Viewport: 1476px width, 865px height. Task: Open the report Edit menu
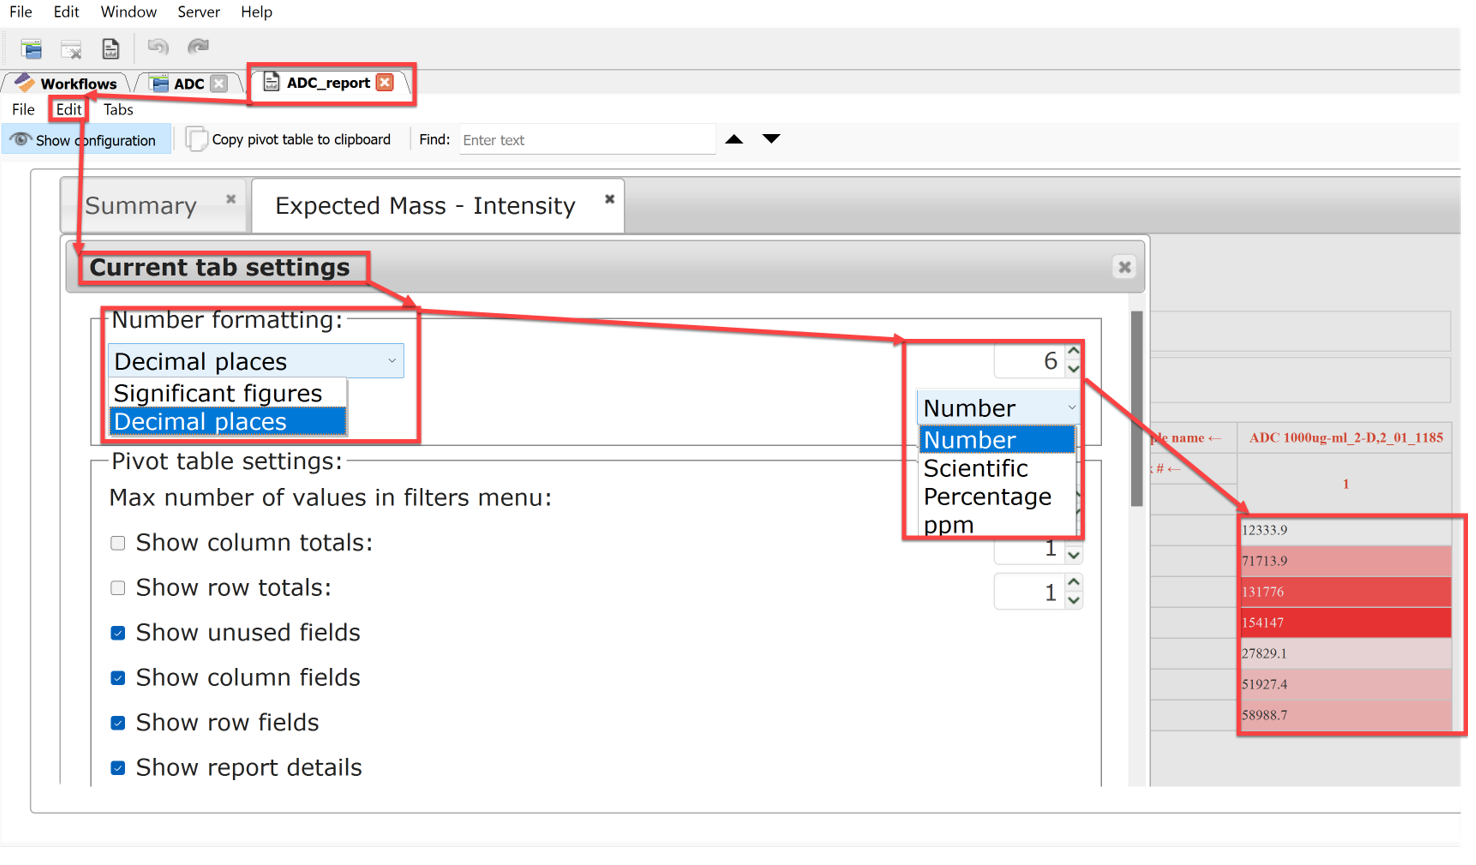[x=68, y=110]
